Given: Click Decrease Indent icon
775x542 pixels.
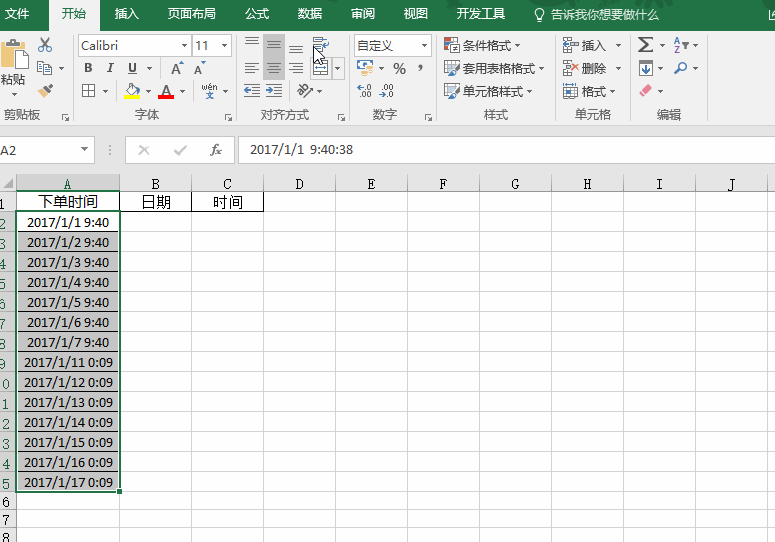Looking at the screenshot, I should 252,90.
